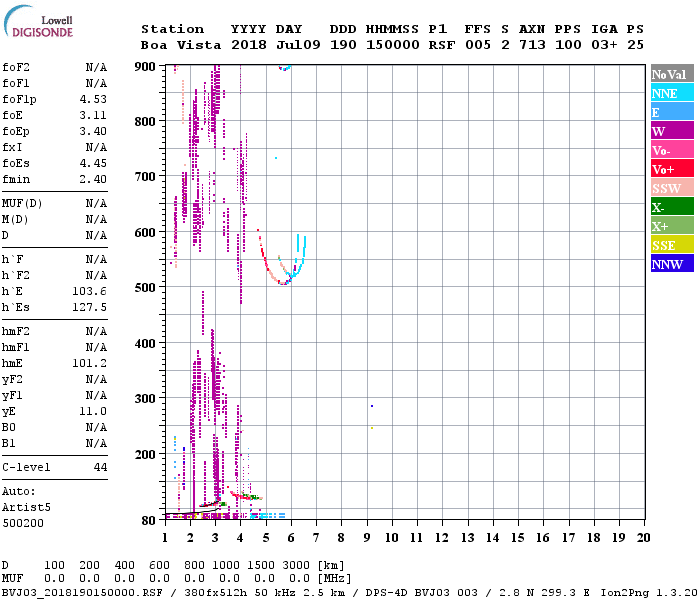Viewport: 700px width, 600px height.
Task: Click the time value 150000
Action: pyautogui.click(x=393, y=45)
